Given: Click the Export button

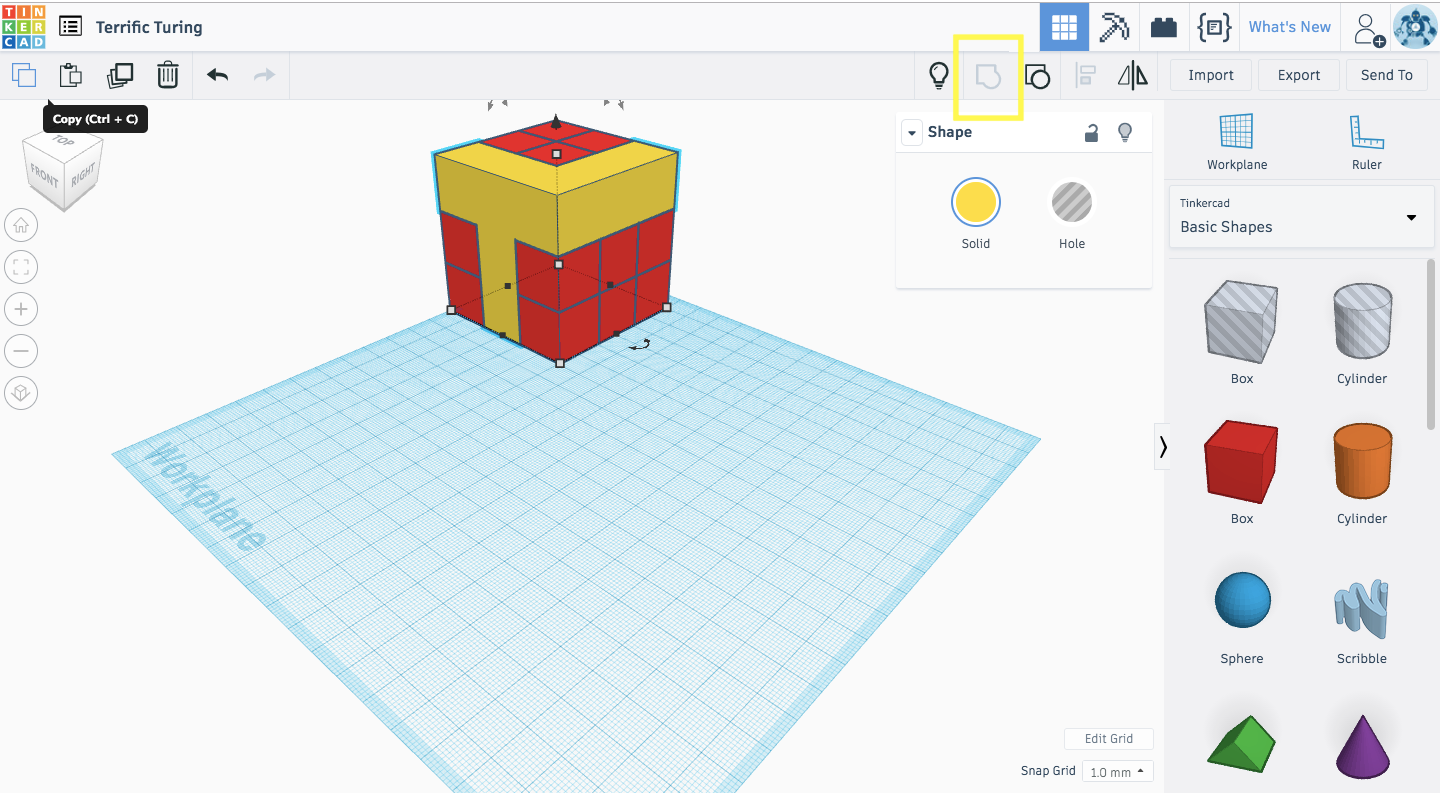Looking at the screenshot, I should point(1298,75).
